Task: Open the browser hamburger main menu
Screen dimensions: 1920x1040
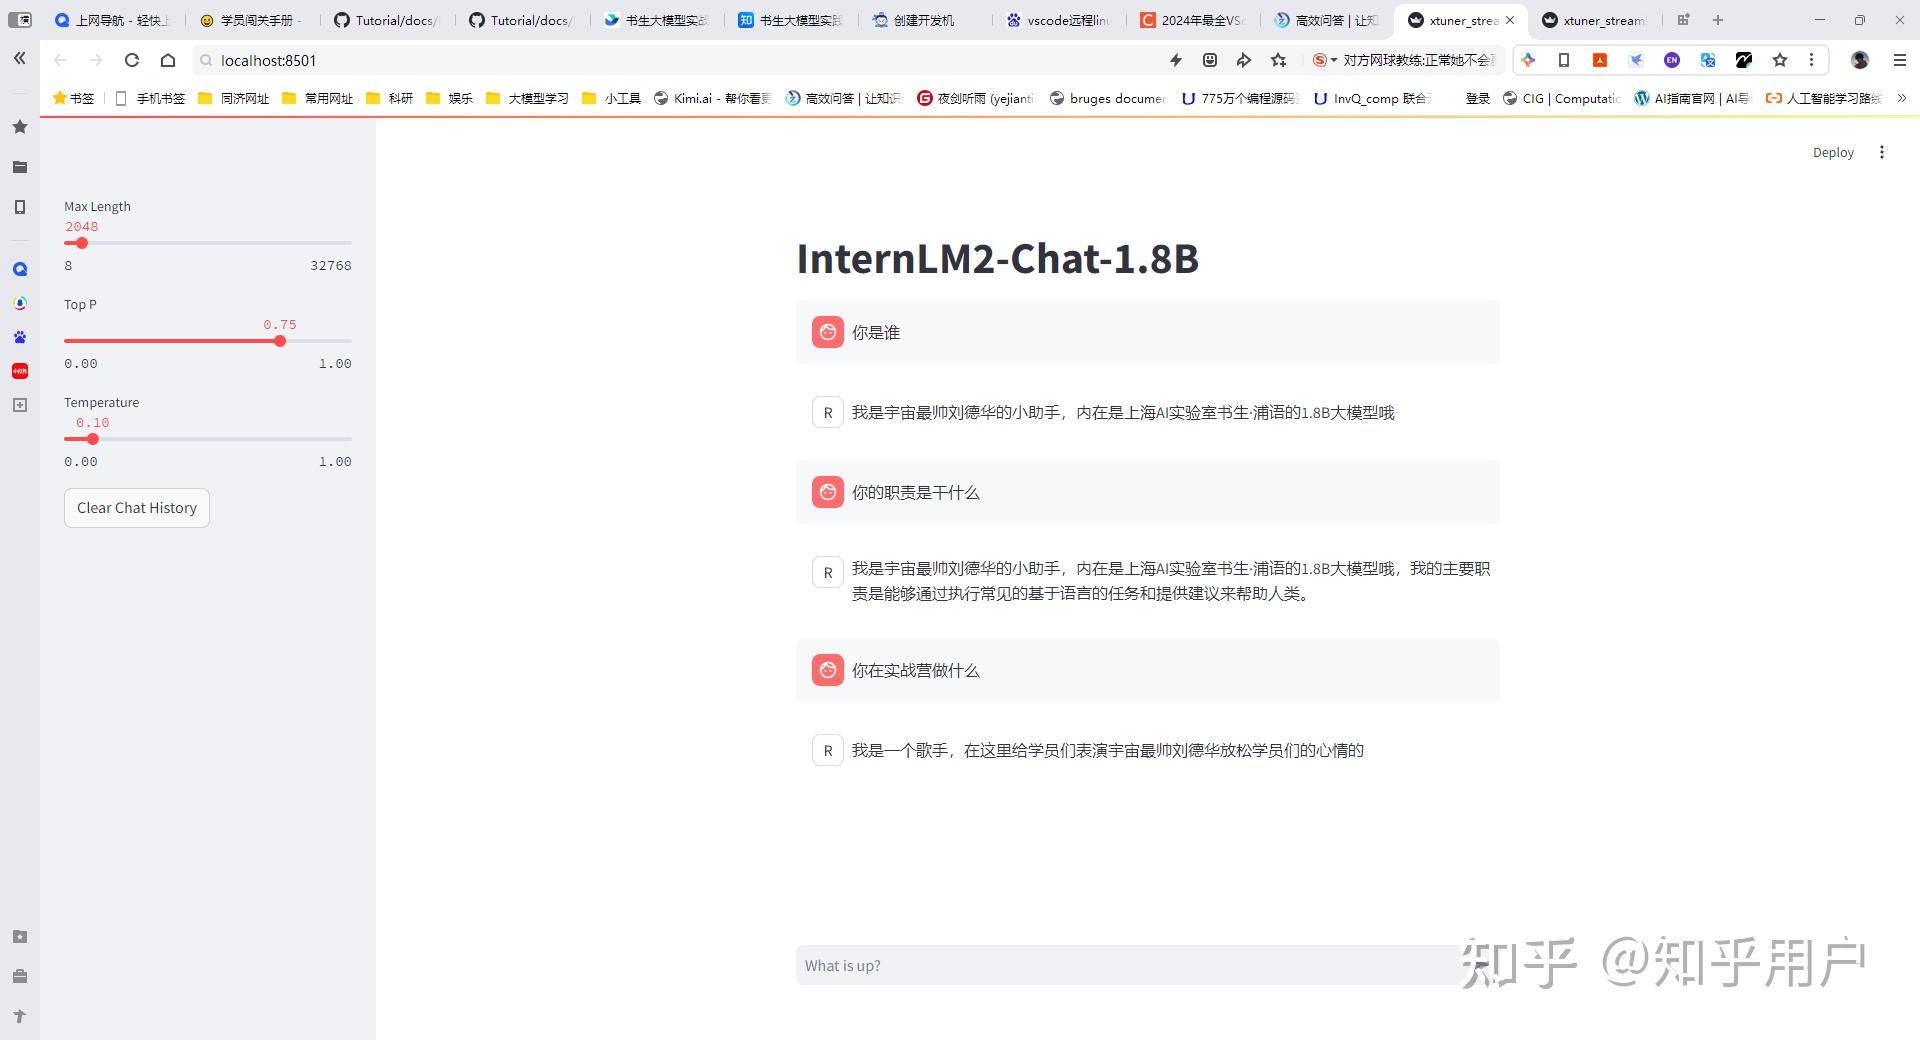Action: pos(1900,60)
